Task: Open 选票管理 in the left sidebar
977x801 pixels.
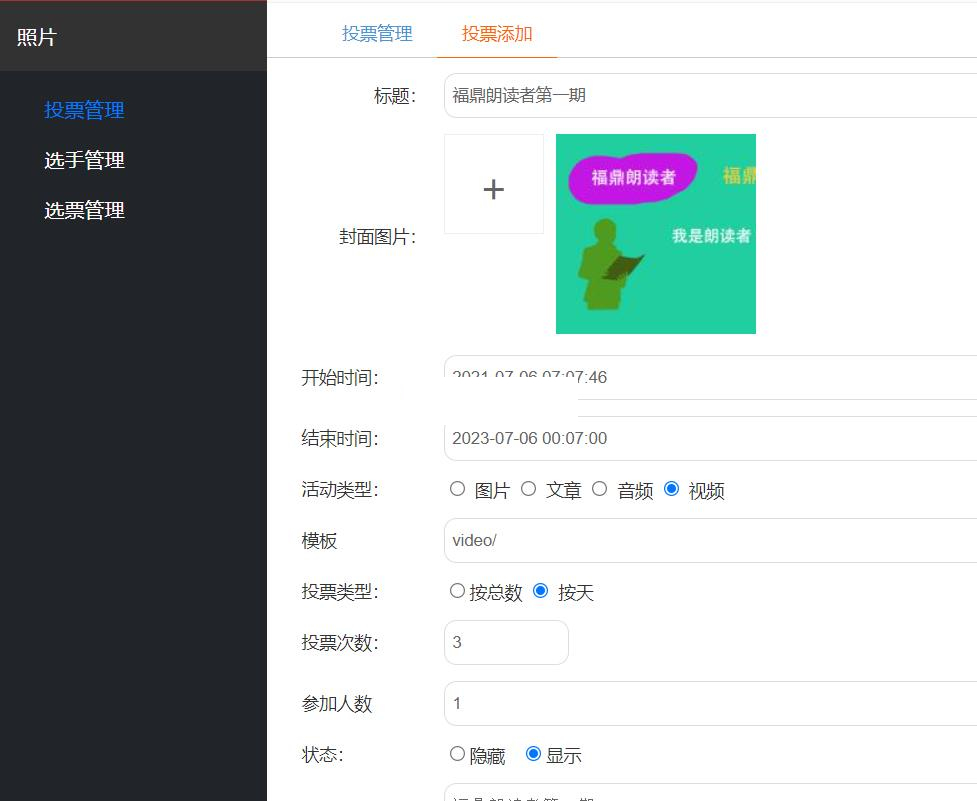Action: pyautogui.click(x=84, y=210)
